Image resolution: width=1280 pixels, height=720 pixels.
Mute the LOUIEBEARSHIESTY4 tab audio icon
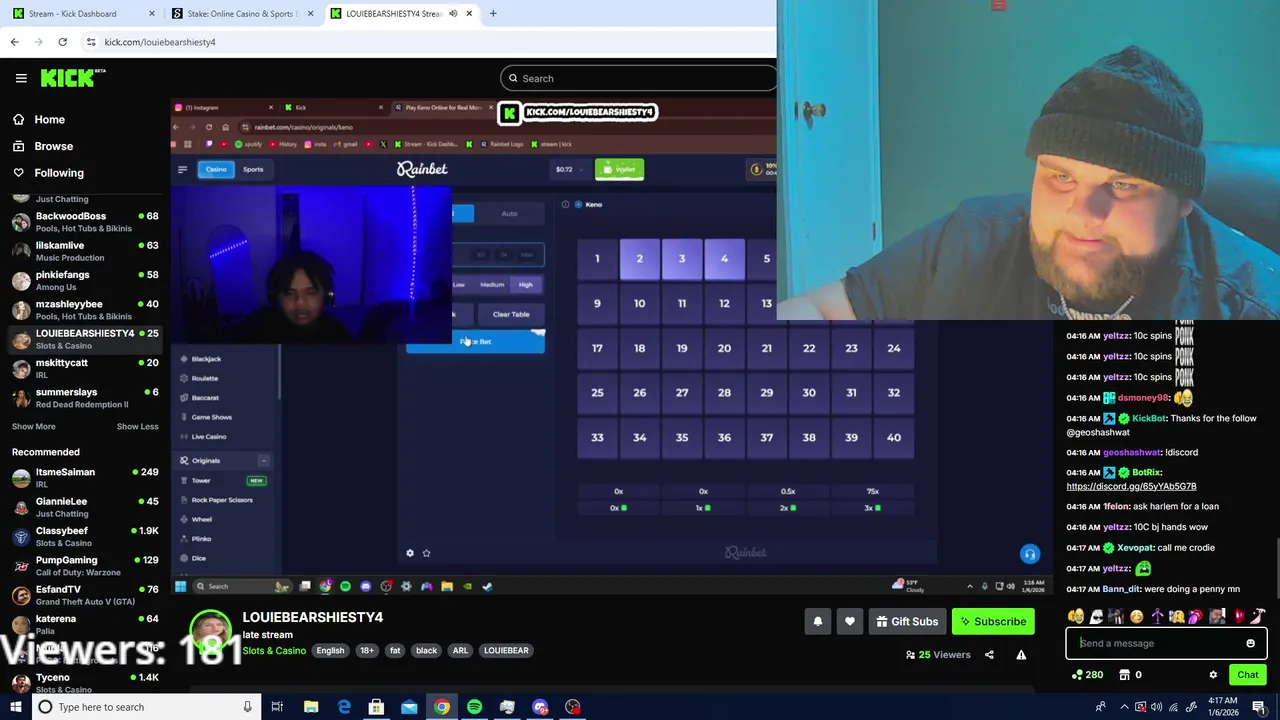(453, 14)
